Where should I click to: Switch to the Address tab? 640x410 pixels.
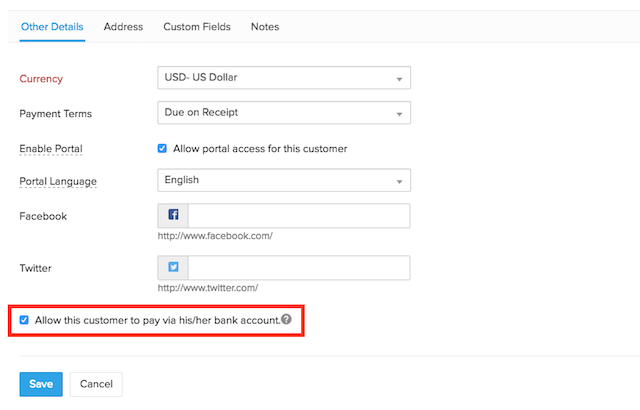pos(123,26)
